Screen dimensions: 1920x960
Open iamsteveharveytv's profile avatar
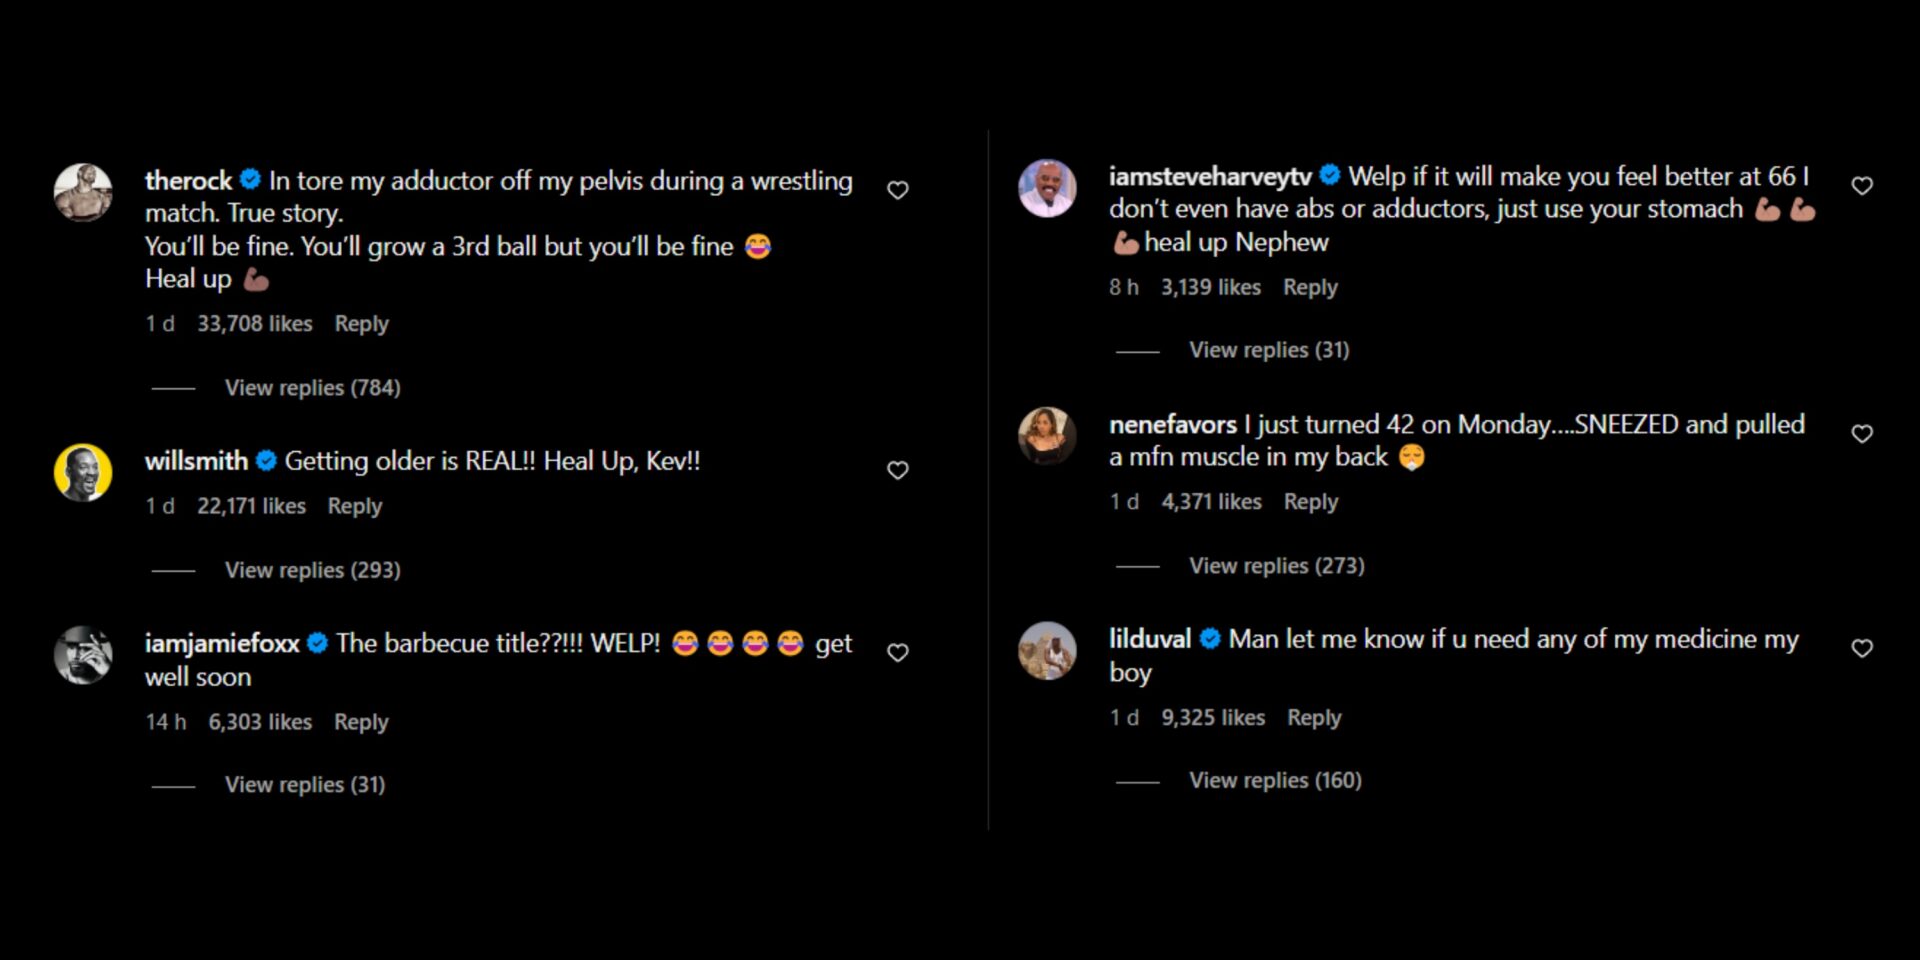pos(1047,188)
